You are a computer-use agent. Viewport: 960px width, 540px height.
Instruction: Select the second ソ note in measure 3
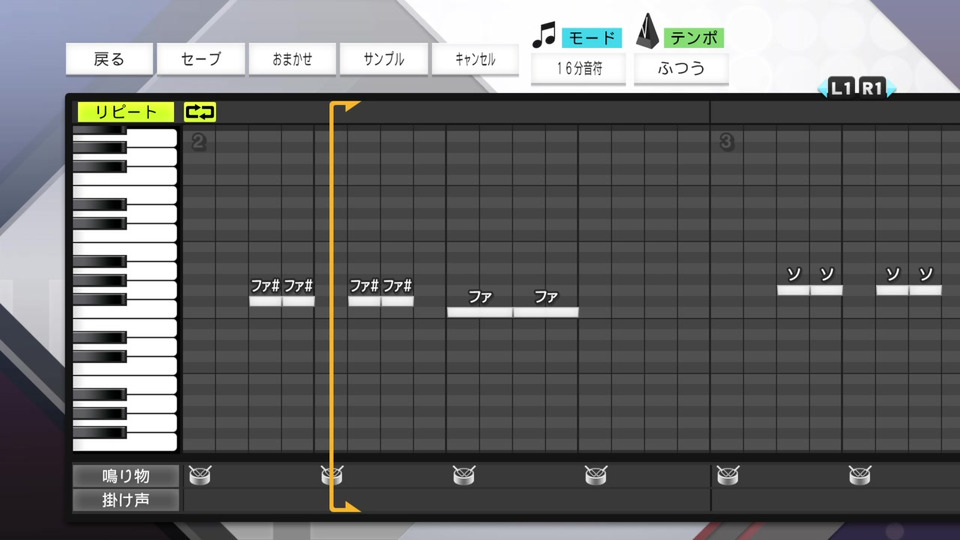pyautogui.click(x=827, y=290)
